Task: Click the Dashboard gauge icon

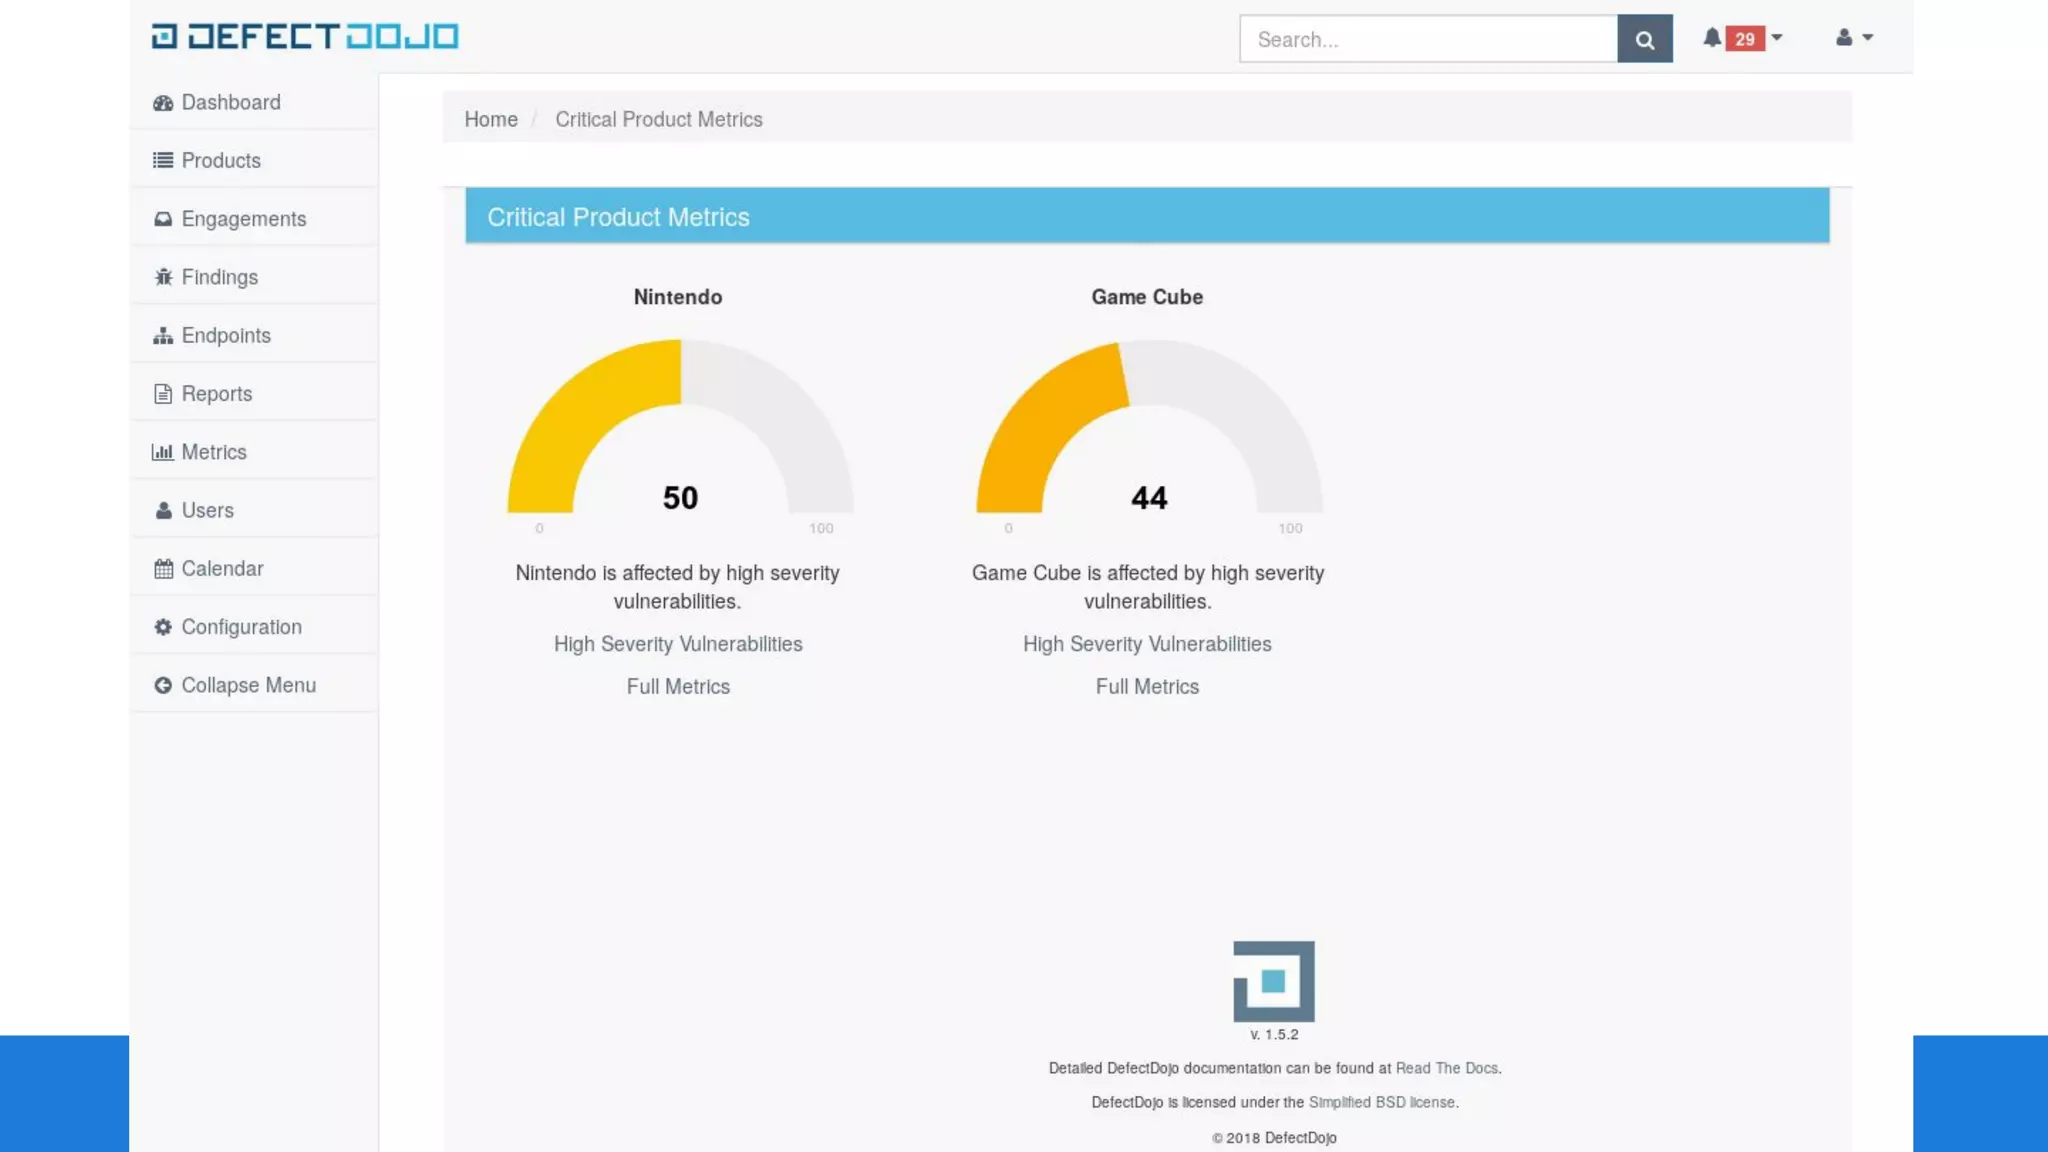Action: pyautogui.click(x=163, y=103)
